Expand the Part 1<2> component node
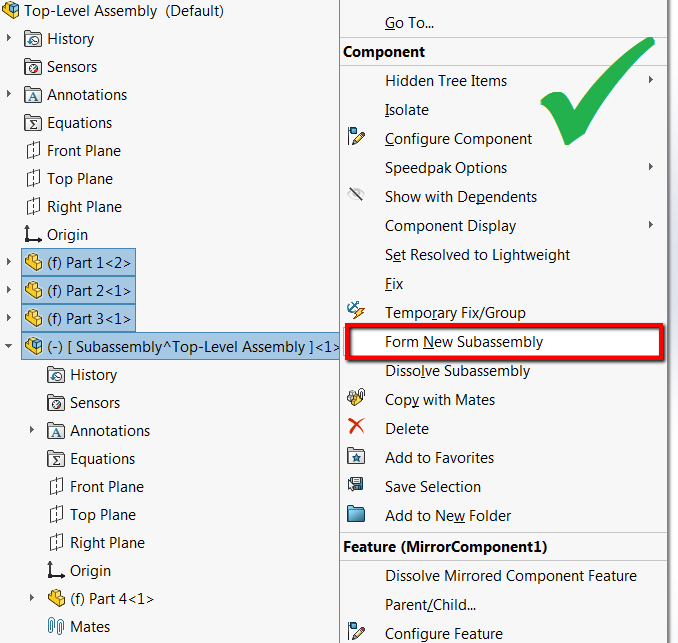 coord(9,262)
